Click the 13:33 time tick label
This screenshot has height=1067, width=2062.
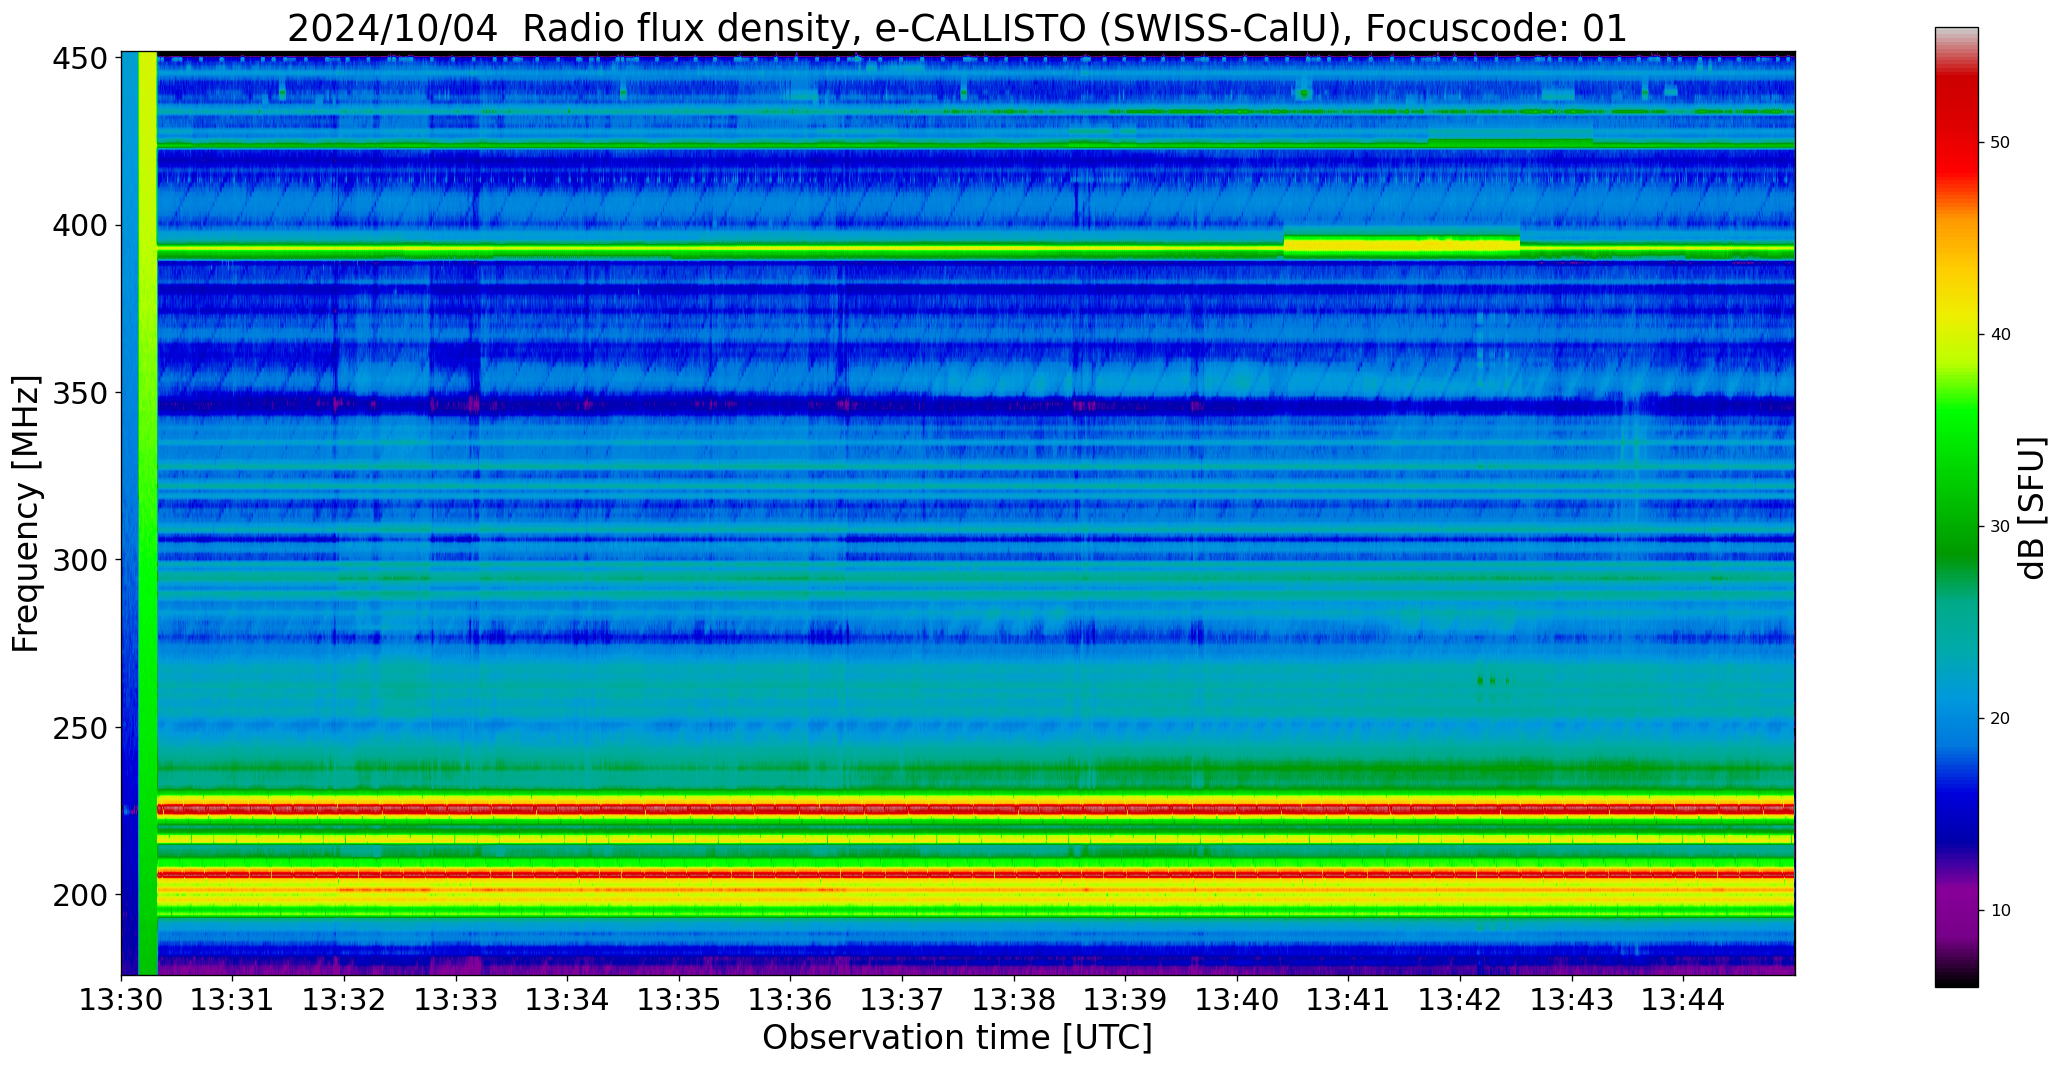(457, 999)
